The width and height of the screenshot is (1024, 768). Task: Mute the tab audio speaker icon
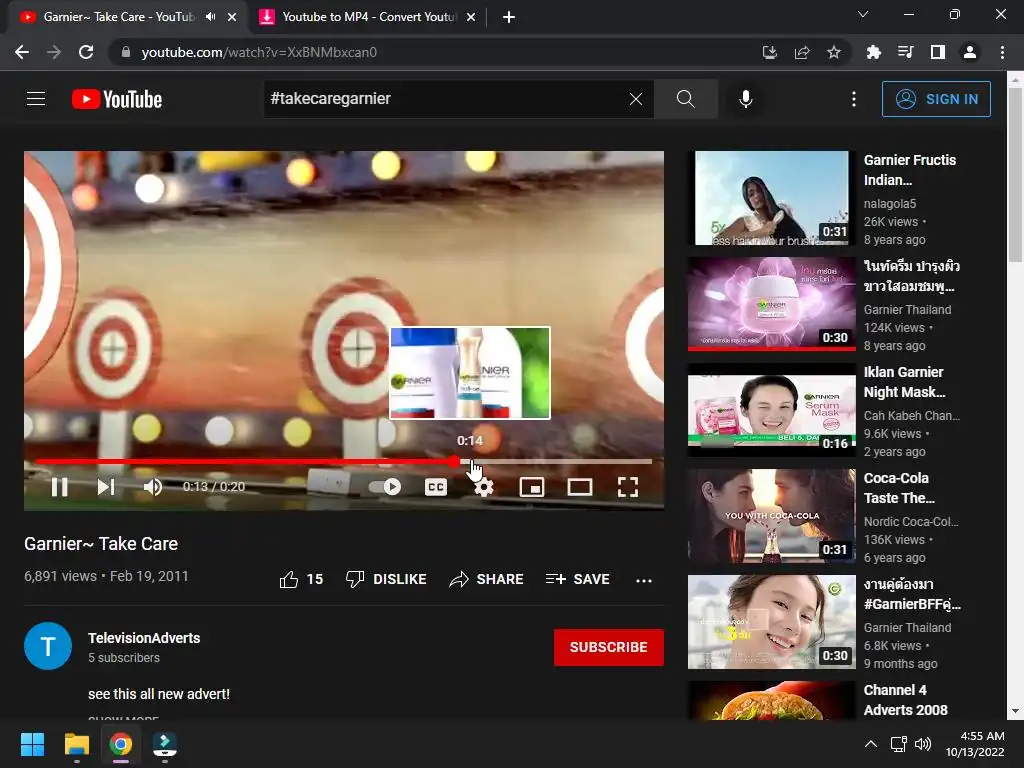(210, 17)
